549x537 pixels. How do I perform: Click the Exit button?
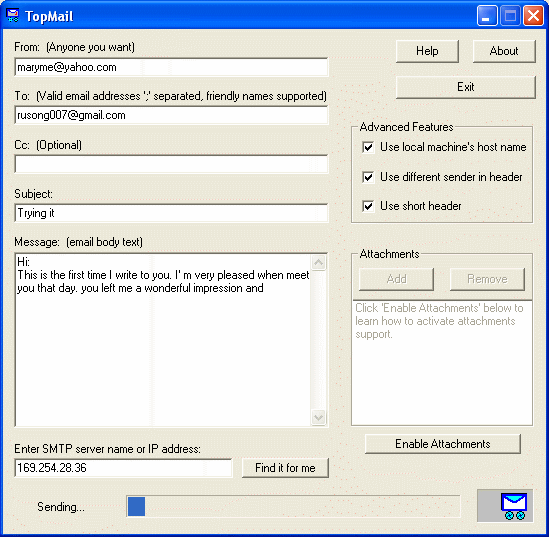pyautogui.click(x=466, y=87)
